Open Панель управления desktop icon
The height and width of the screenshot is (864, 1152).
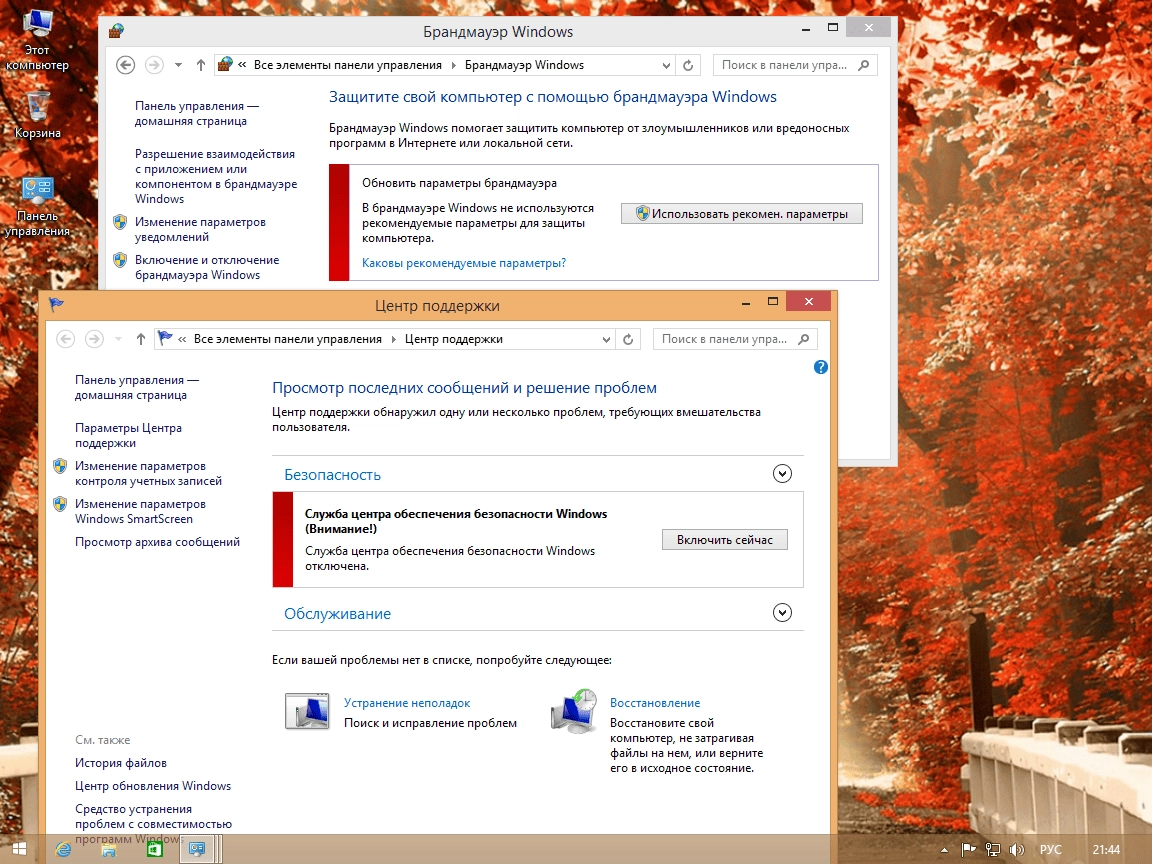coord(37,207)
